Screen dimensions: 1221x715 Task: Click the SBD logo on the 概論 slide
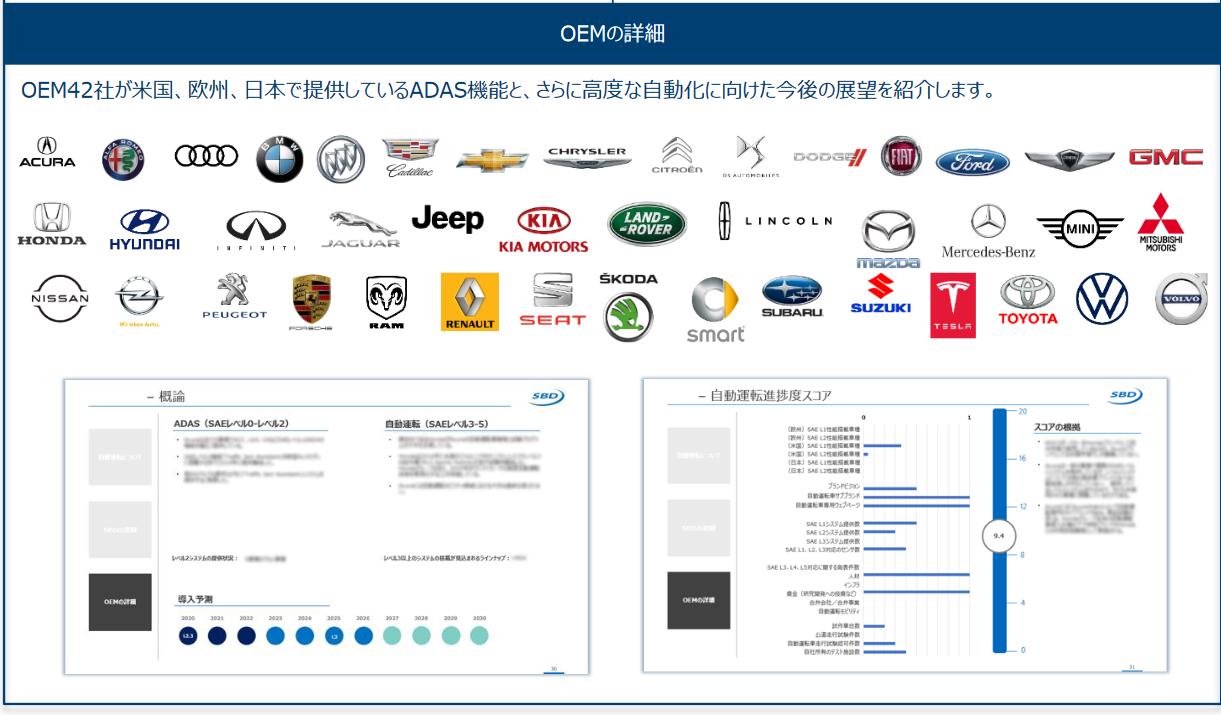pos(548,397)
